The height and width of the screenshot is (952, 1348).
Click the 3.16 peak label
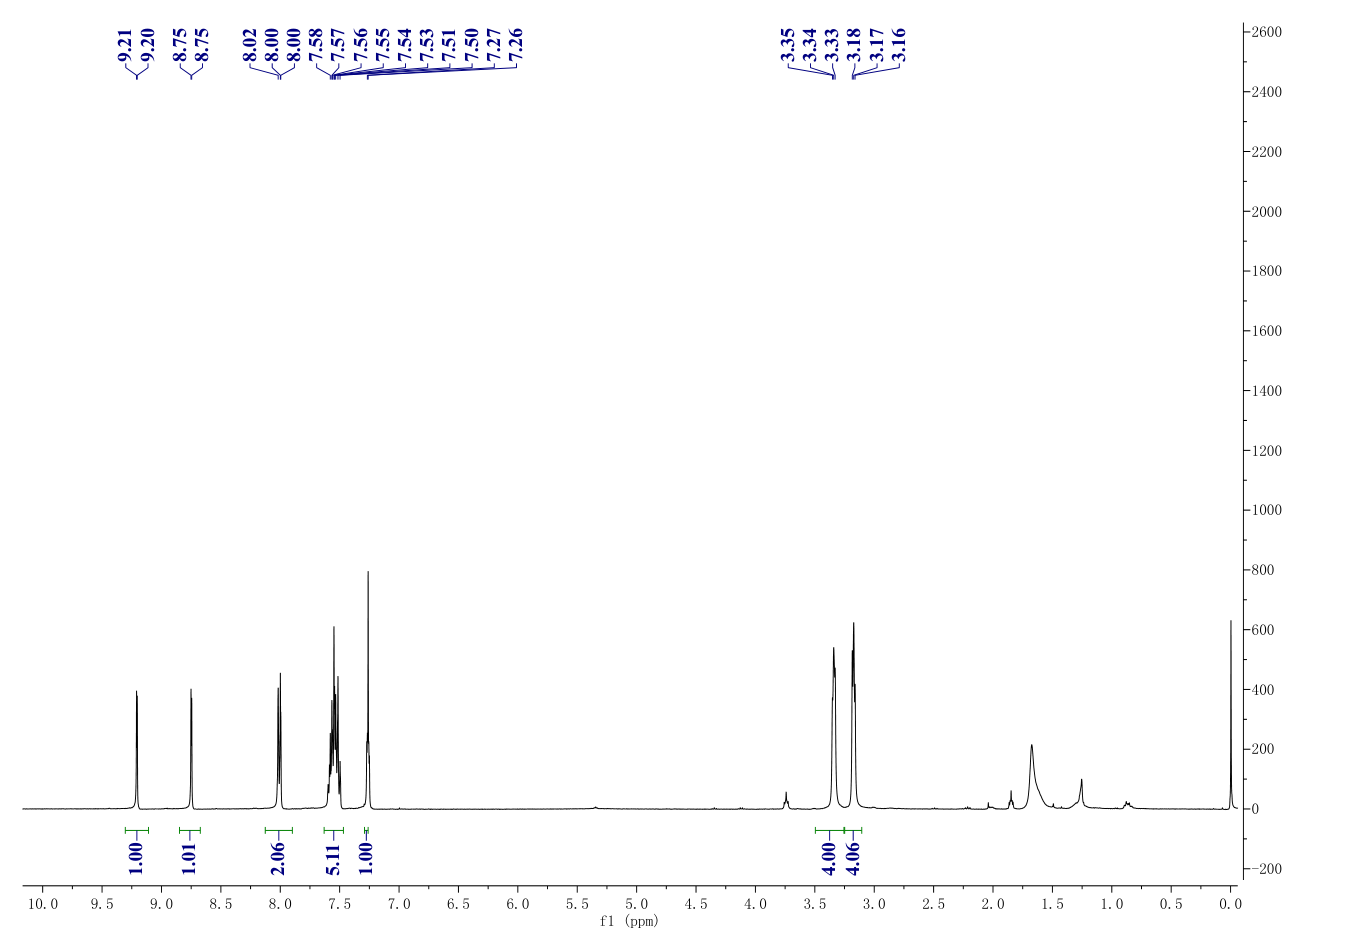coord(899,46)
